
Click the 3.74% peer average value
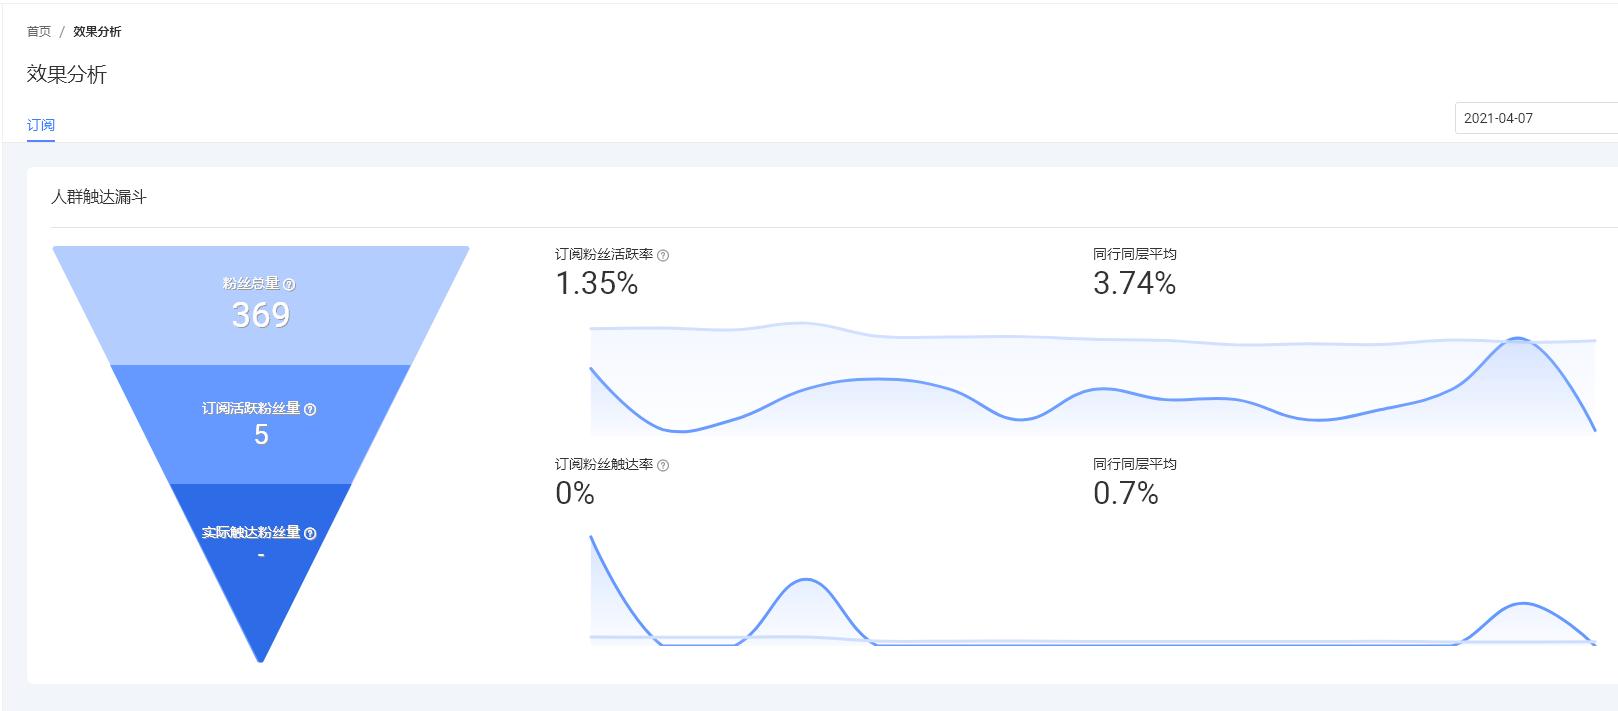[x=1134, y=284]
